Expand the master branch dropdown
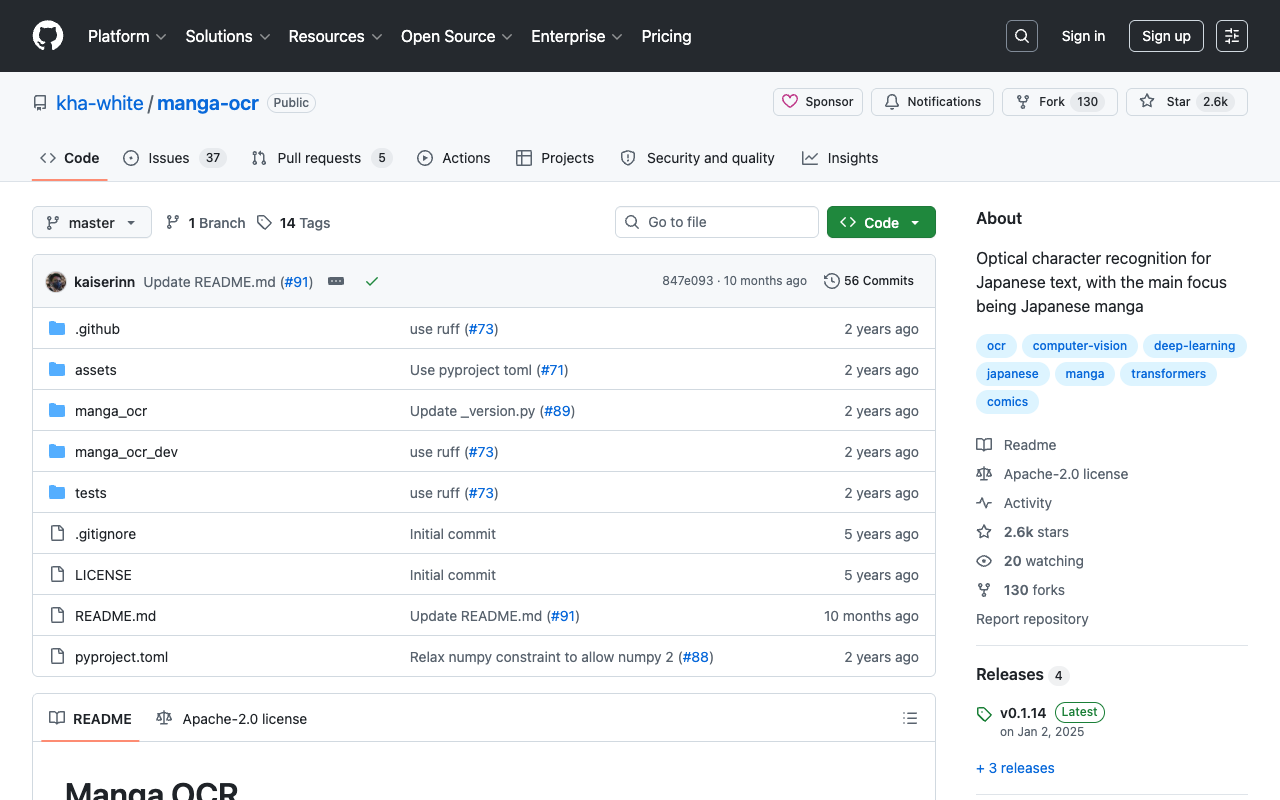Image resolution: width=1280 pixels, height=800 pixels. tap(92, 222)
